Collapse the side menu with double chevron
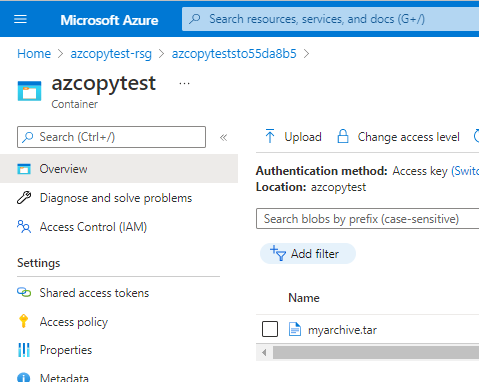 223,137
